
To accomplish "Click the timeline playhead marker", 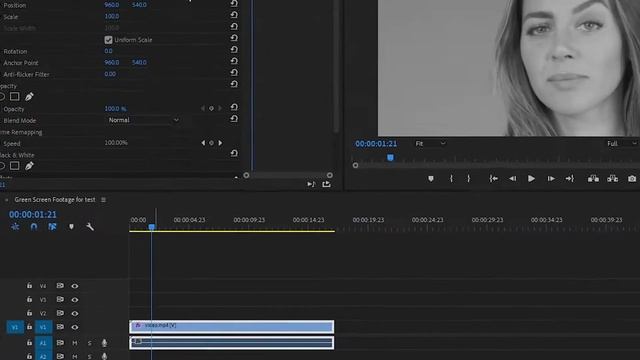I will (x=152, y=227).
